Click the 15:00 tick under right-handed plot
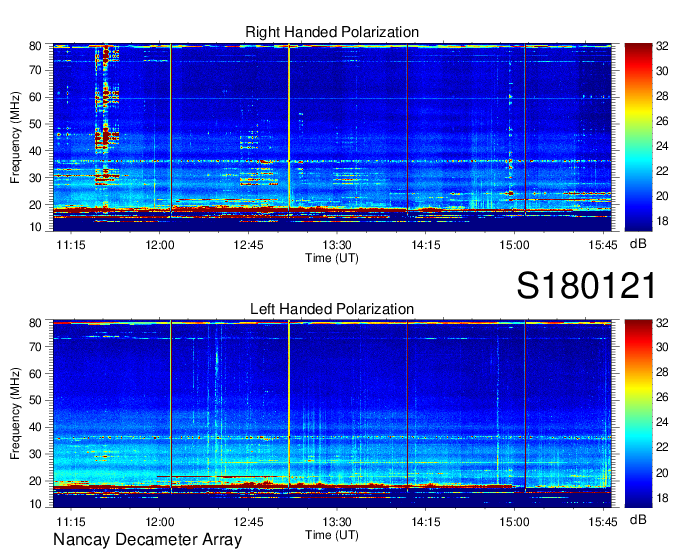 514,245
